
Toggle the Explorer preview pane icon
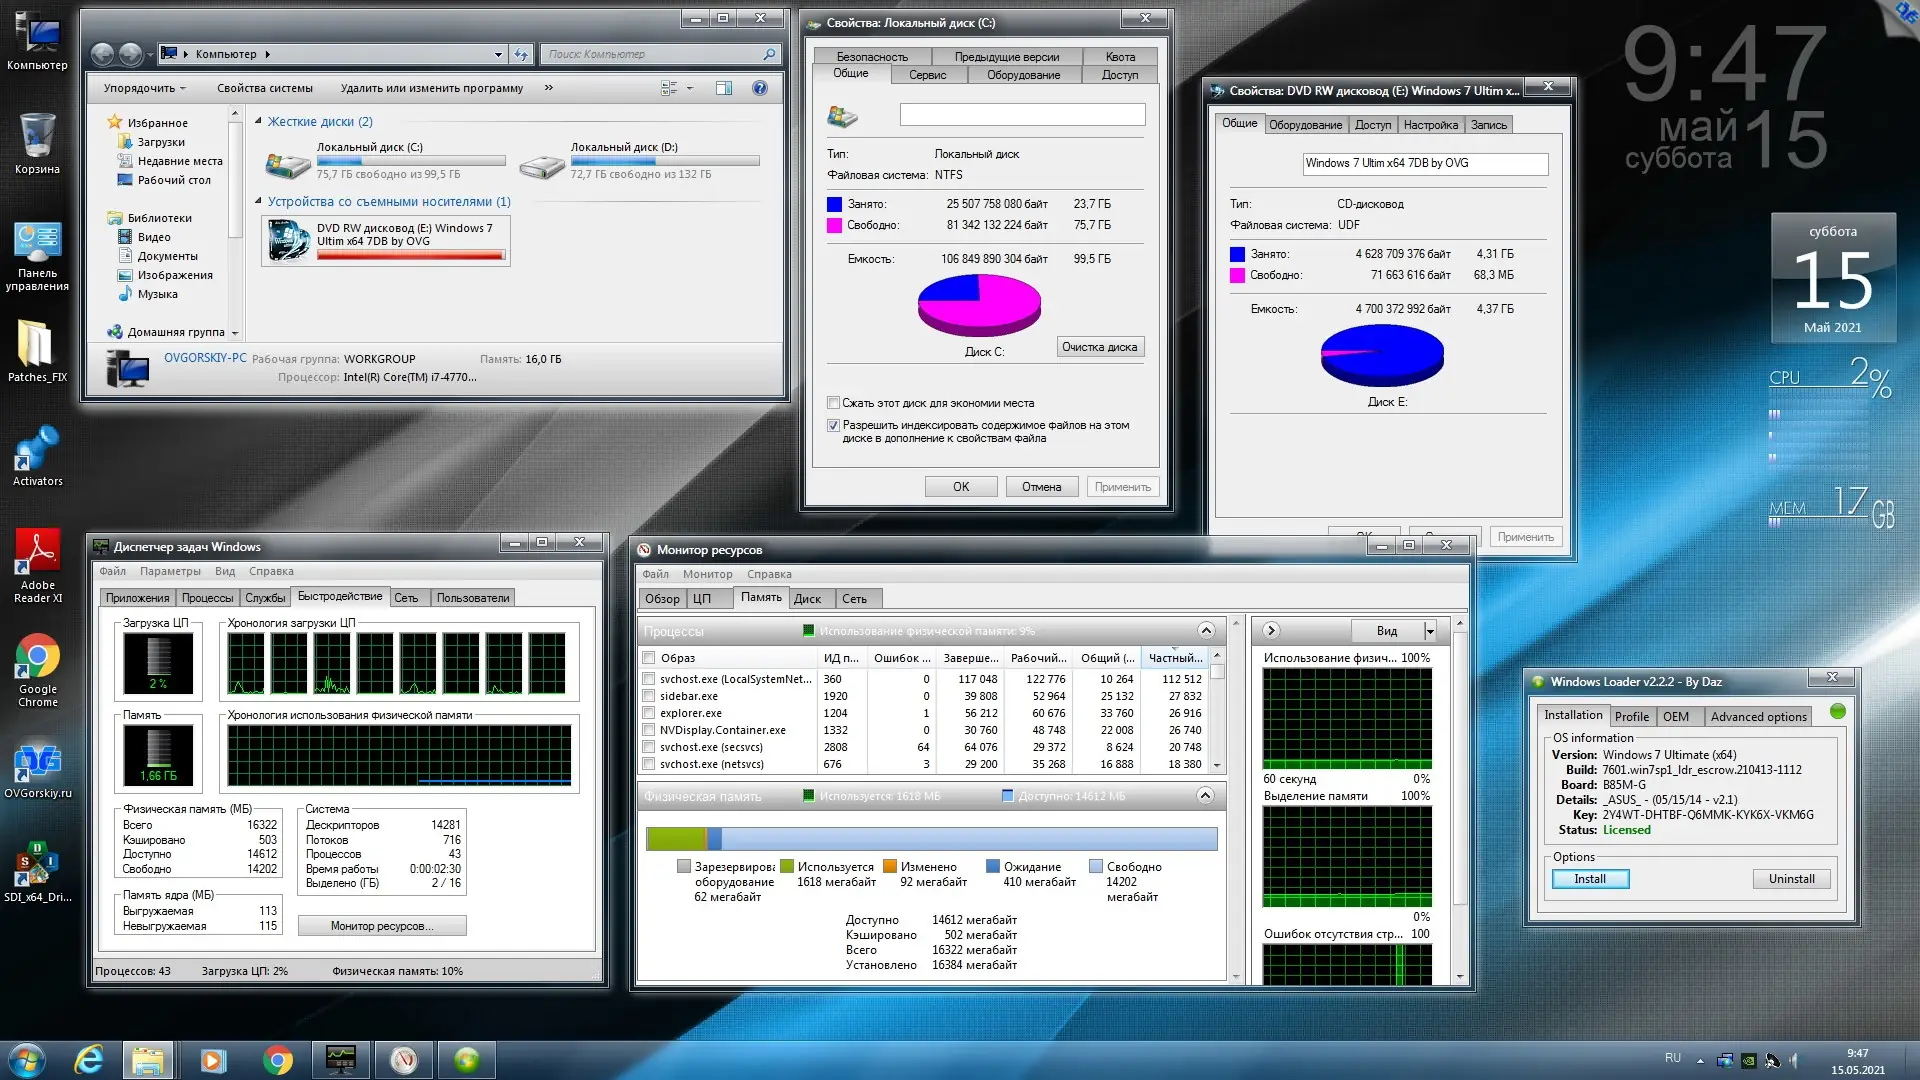click(724, 88)
